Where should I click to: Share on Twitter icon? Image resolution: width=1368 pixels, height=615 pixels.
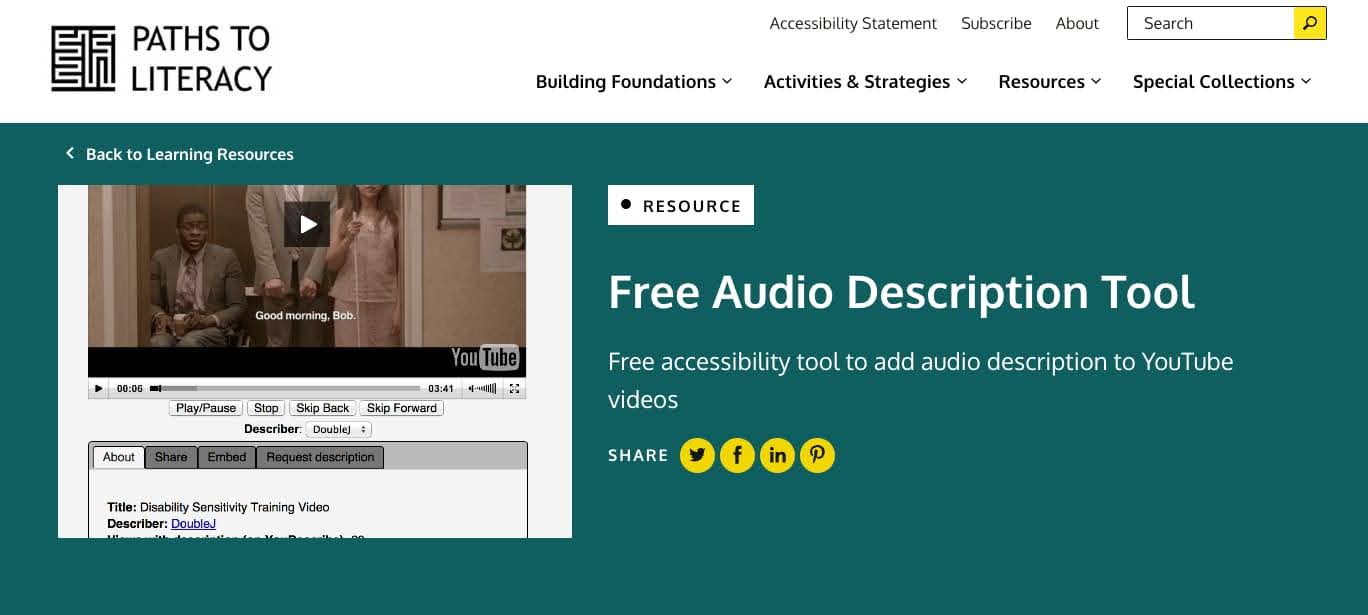(697, 455)
